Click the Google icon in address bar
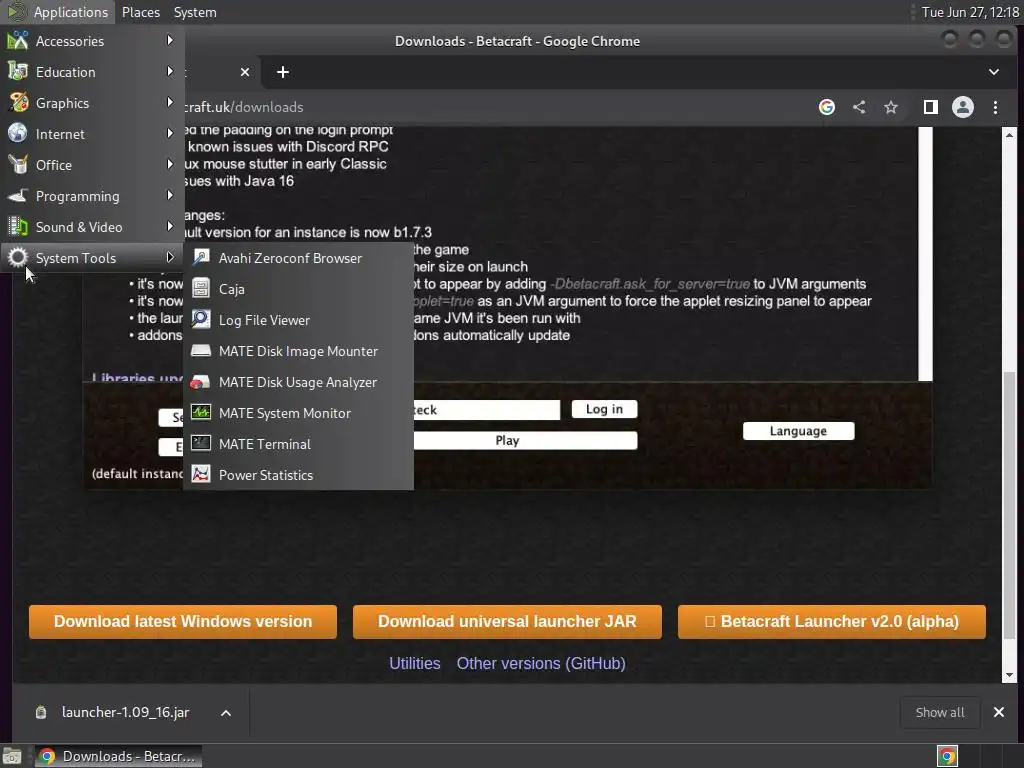 [x=827, y=107]
